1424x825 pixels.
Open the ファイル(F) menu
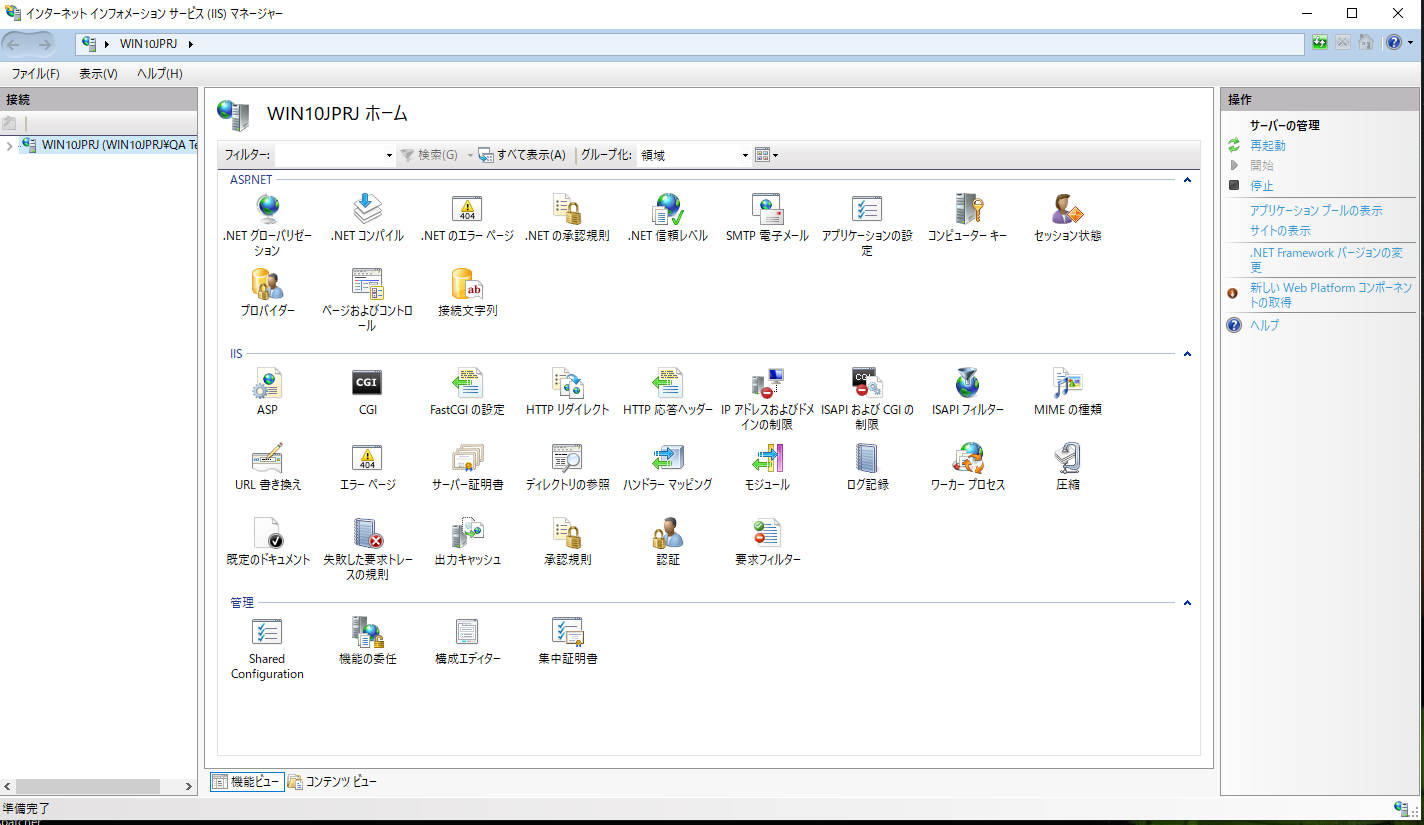coord(35,74)
